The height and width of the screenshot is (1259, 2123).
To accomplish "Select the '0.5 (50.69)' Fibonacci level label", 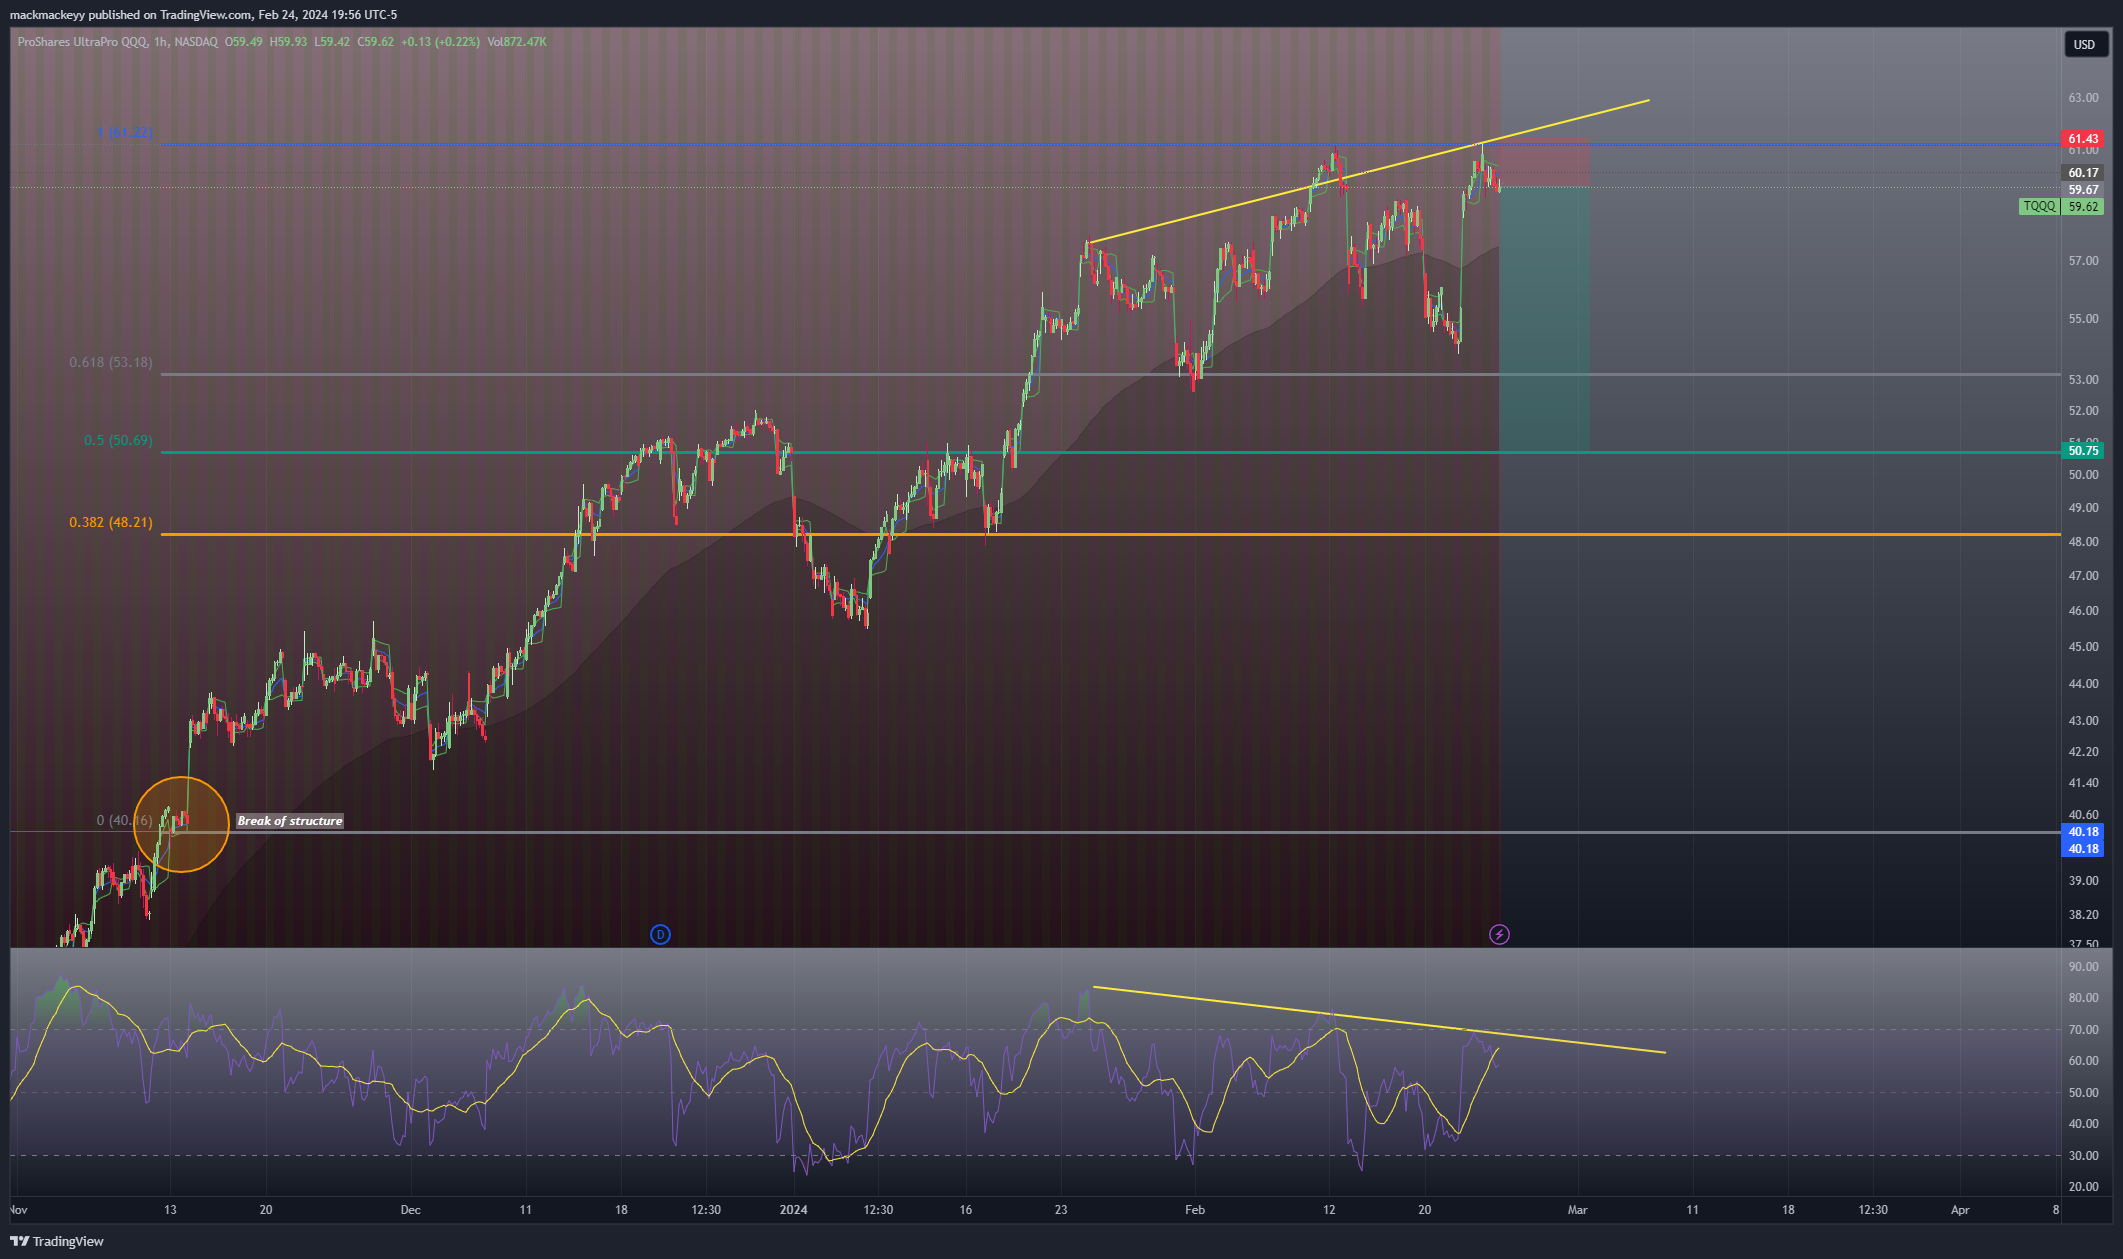I will pyautogui.click(x=118, y=440).
